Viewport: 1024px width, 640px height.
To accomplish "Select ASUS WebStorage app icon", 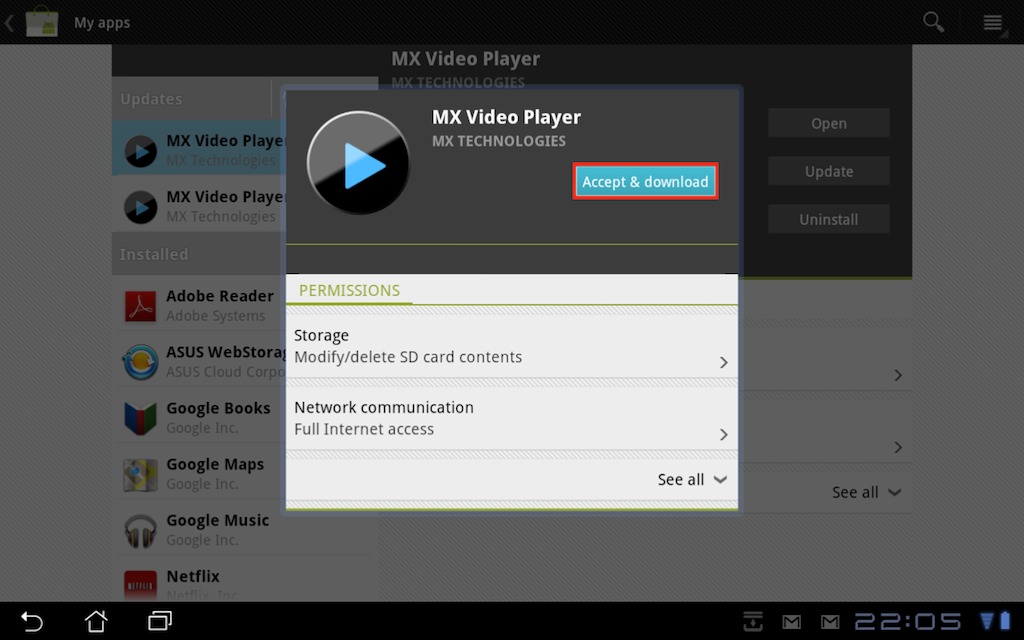I will [x=140, y=361].
